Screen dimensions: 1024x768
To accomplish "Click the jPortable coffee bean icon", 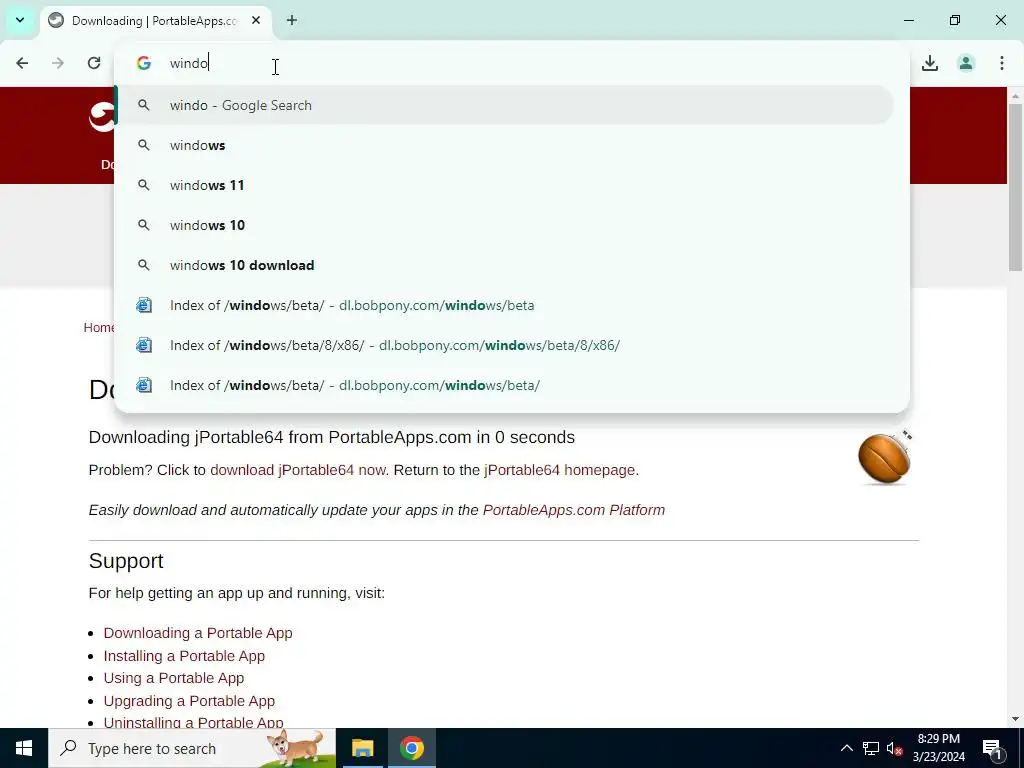I will coord(885,457).
